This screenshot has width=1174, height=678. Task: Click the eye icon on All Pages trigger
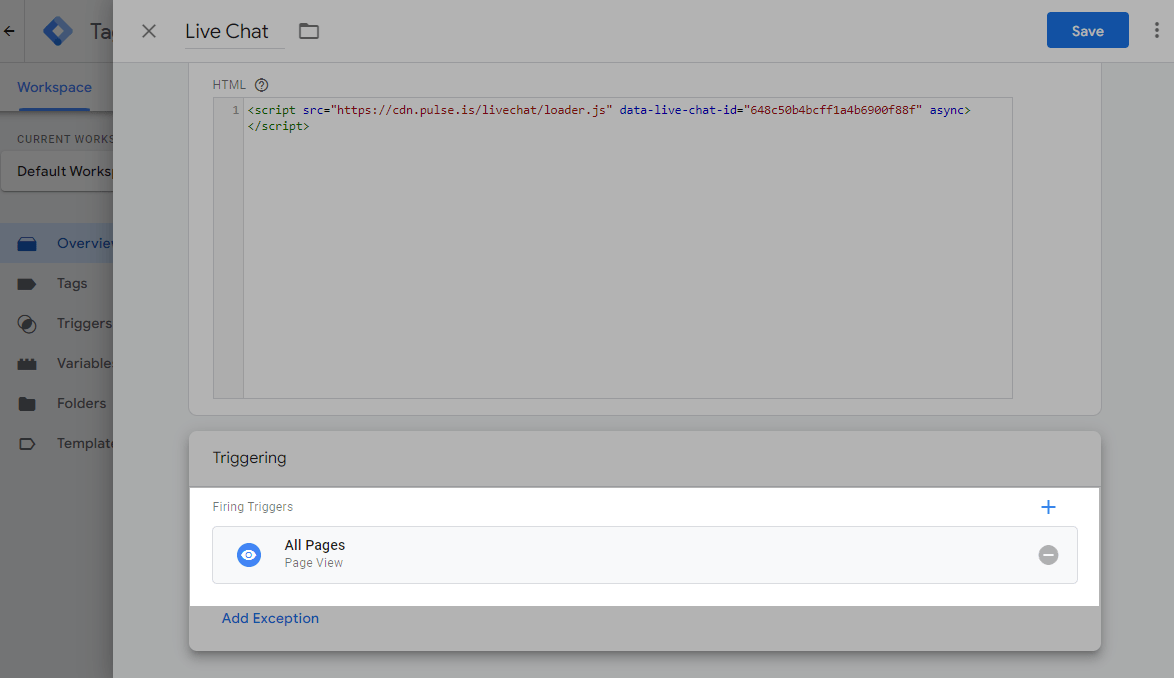point(248,555)
